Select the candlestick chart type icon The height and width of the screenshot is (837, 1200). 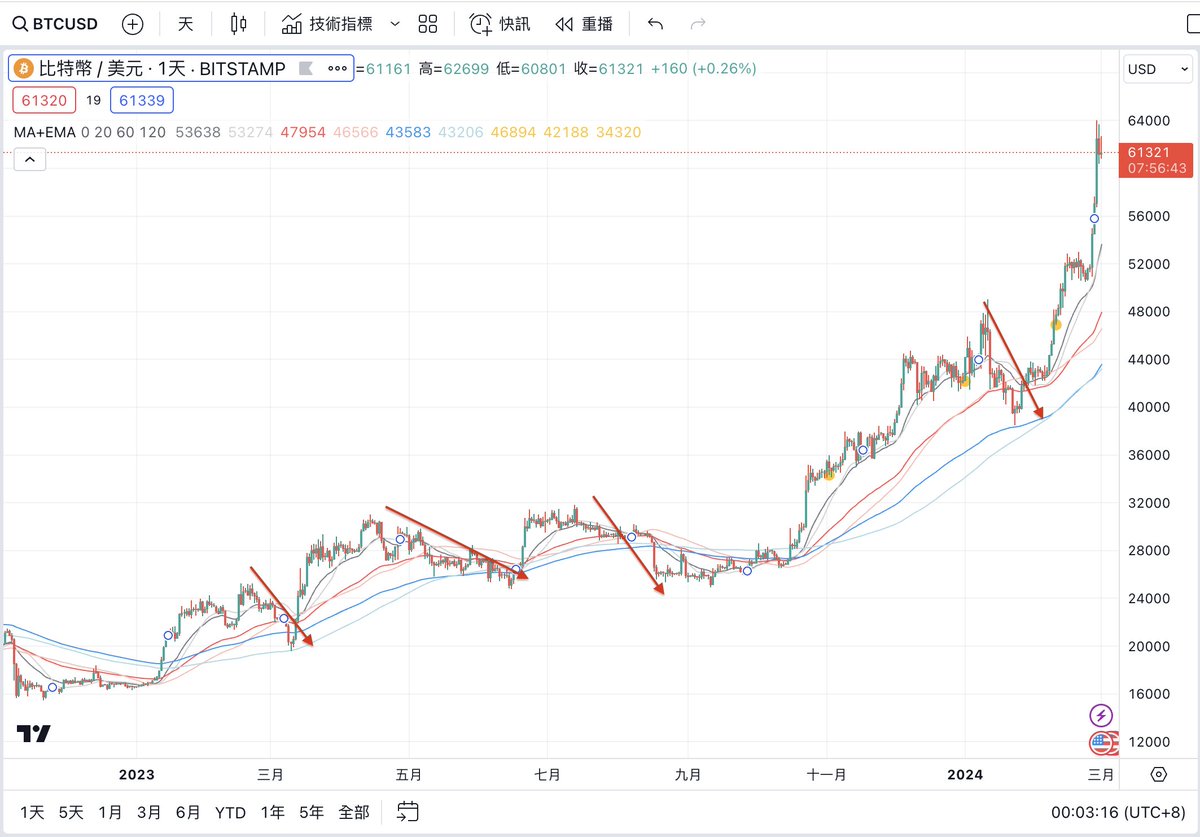pos(238,23)
